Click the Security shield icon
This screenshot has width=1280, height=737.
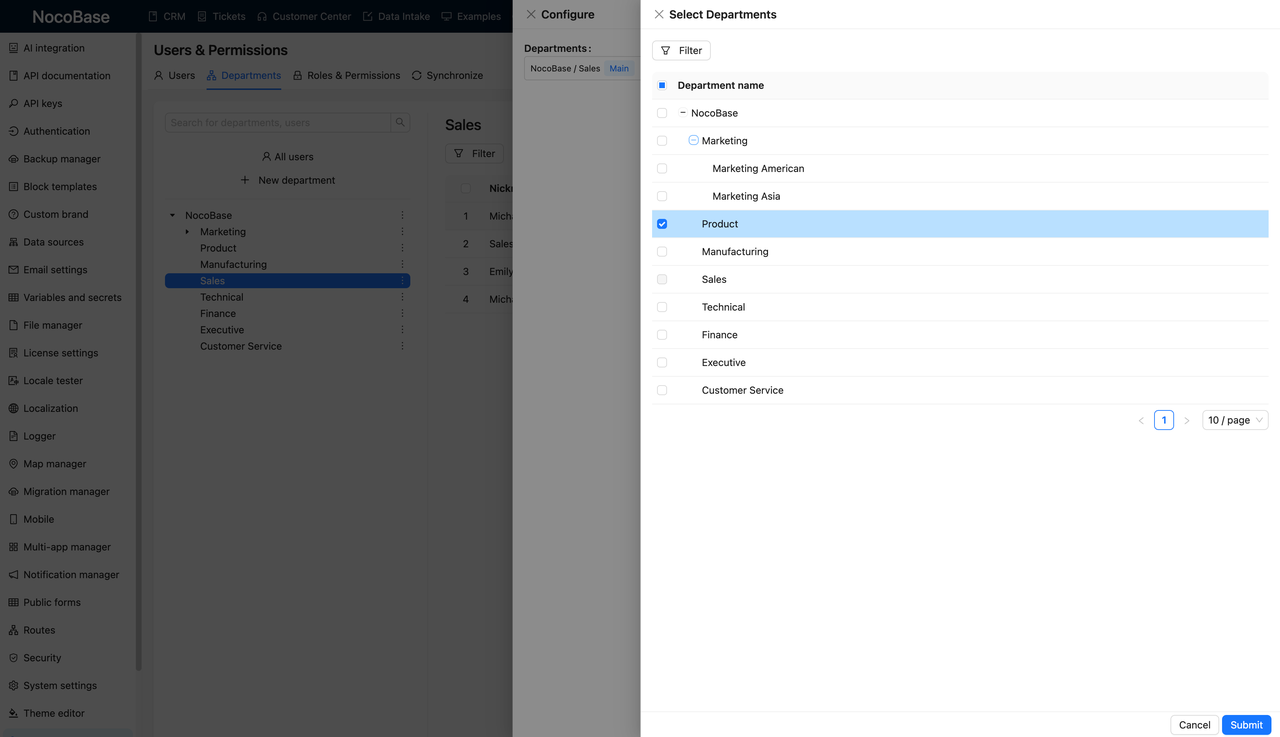[x=13, y=658]
